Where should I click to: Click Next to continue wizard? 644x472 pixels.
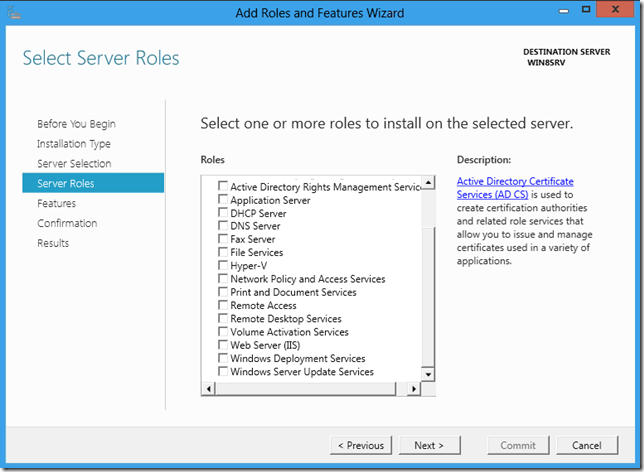pos(429,445)
